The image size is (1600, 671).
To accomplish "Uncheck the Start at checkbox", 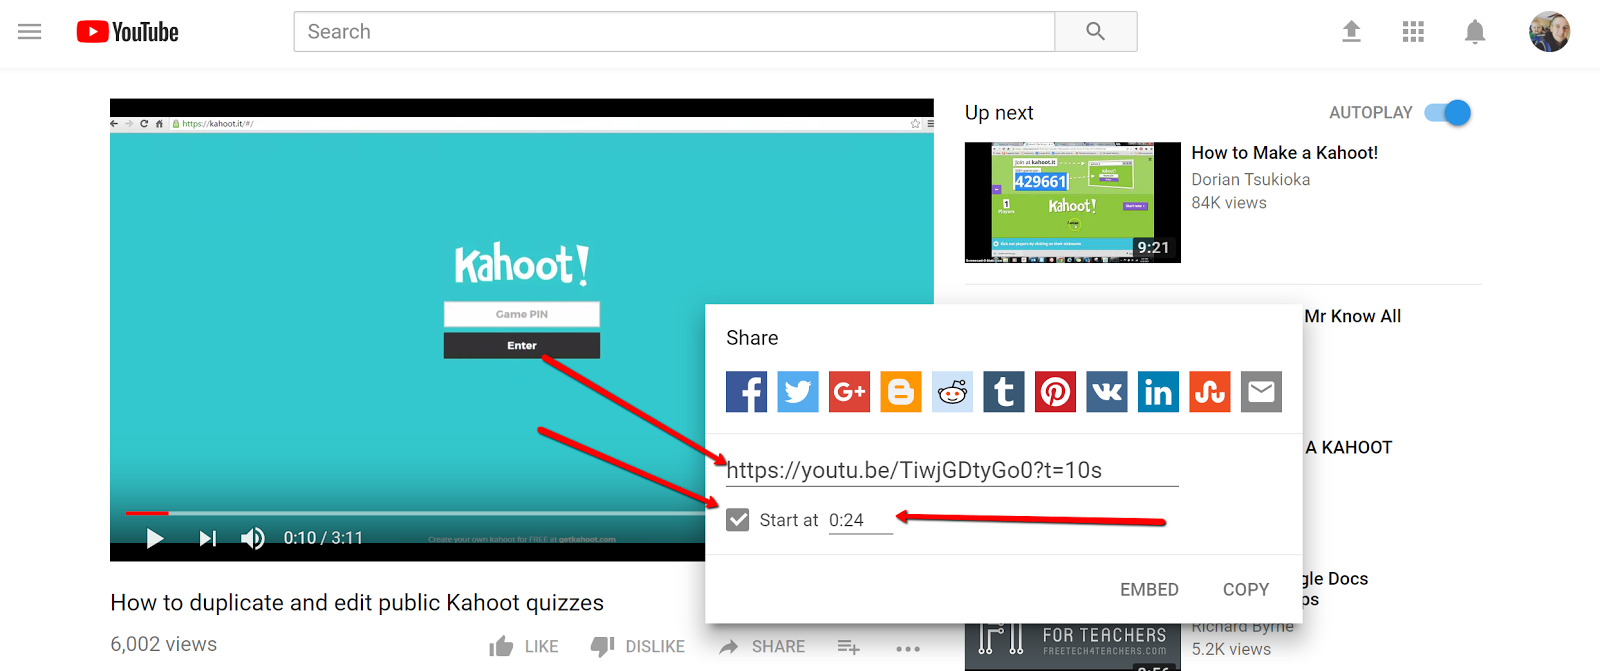I will click(738, 520).
